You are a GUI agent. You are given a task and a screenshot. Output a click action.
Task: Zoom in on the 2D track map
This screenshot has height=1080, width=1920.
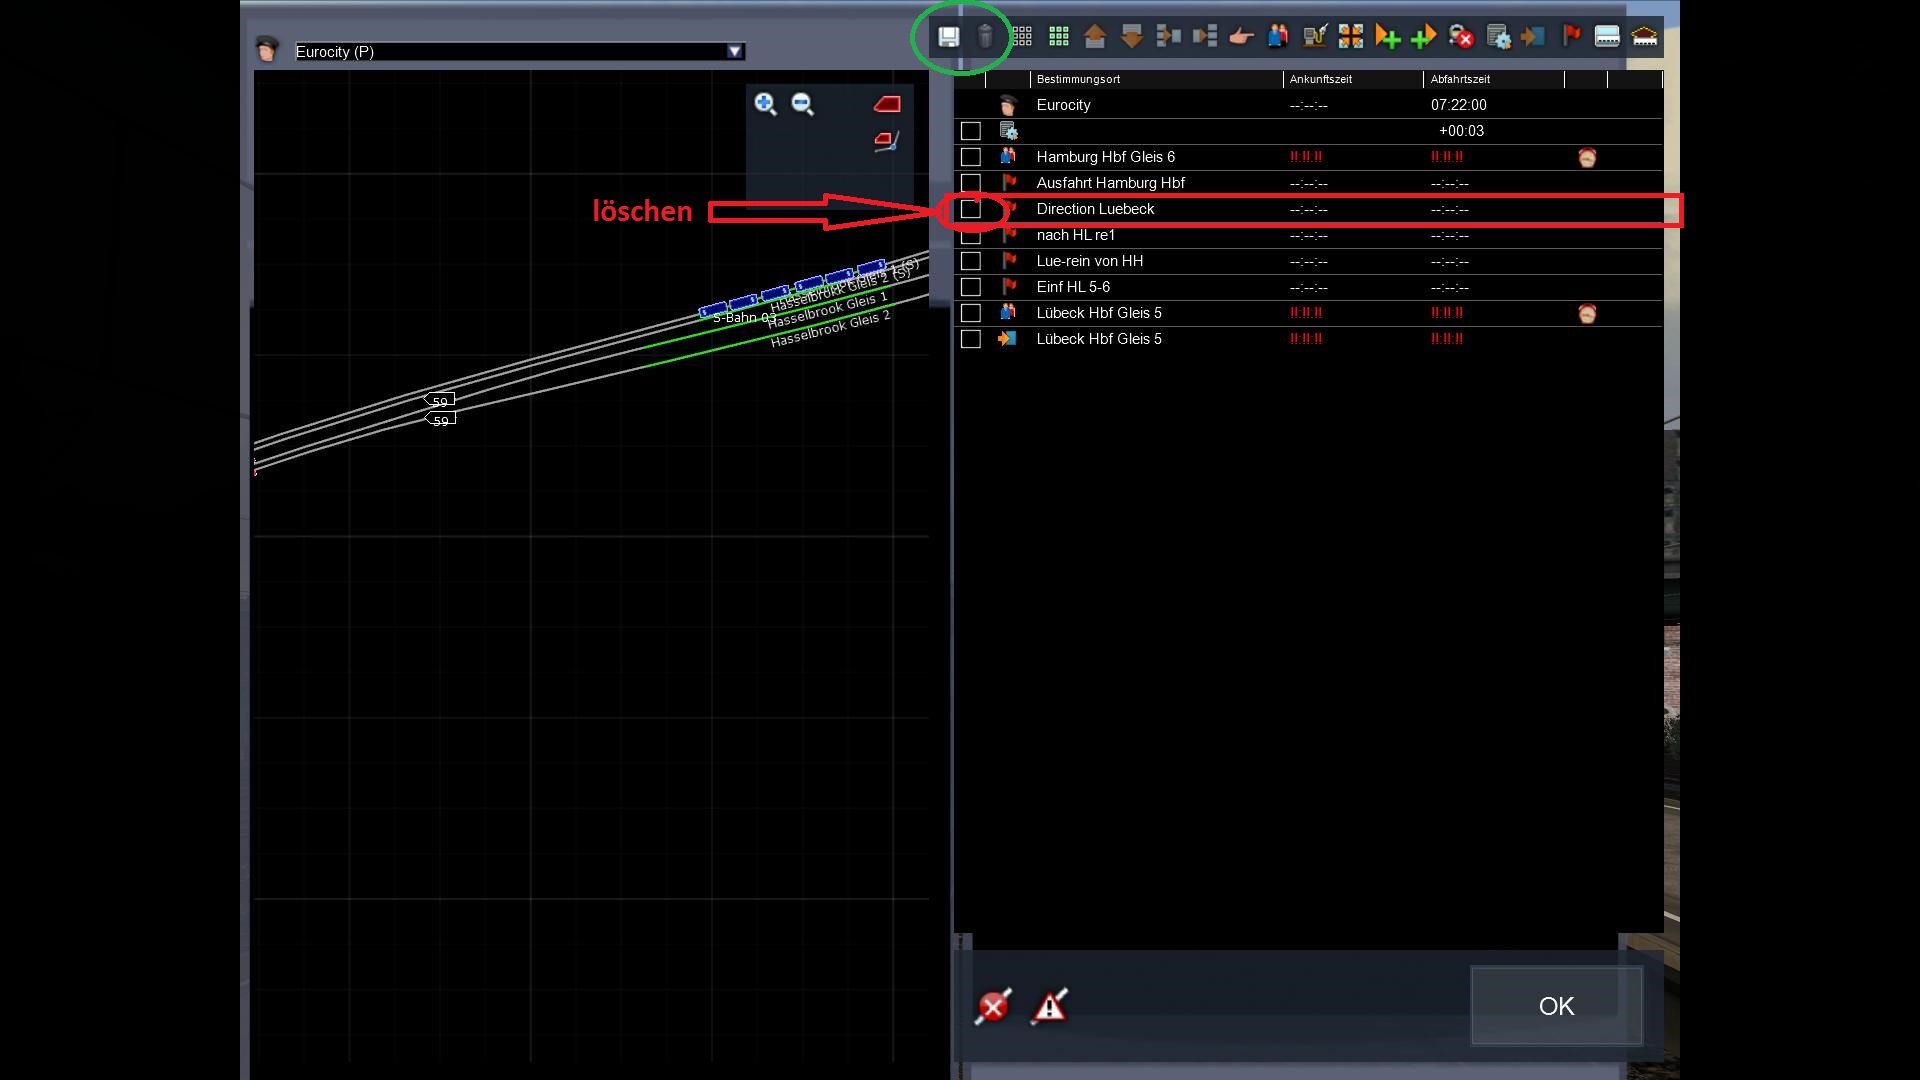[765, 104]
